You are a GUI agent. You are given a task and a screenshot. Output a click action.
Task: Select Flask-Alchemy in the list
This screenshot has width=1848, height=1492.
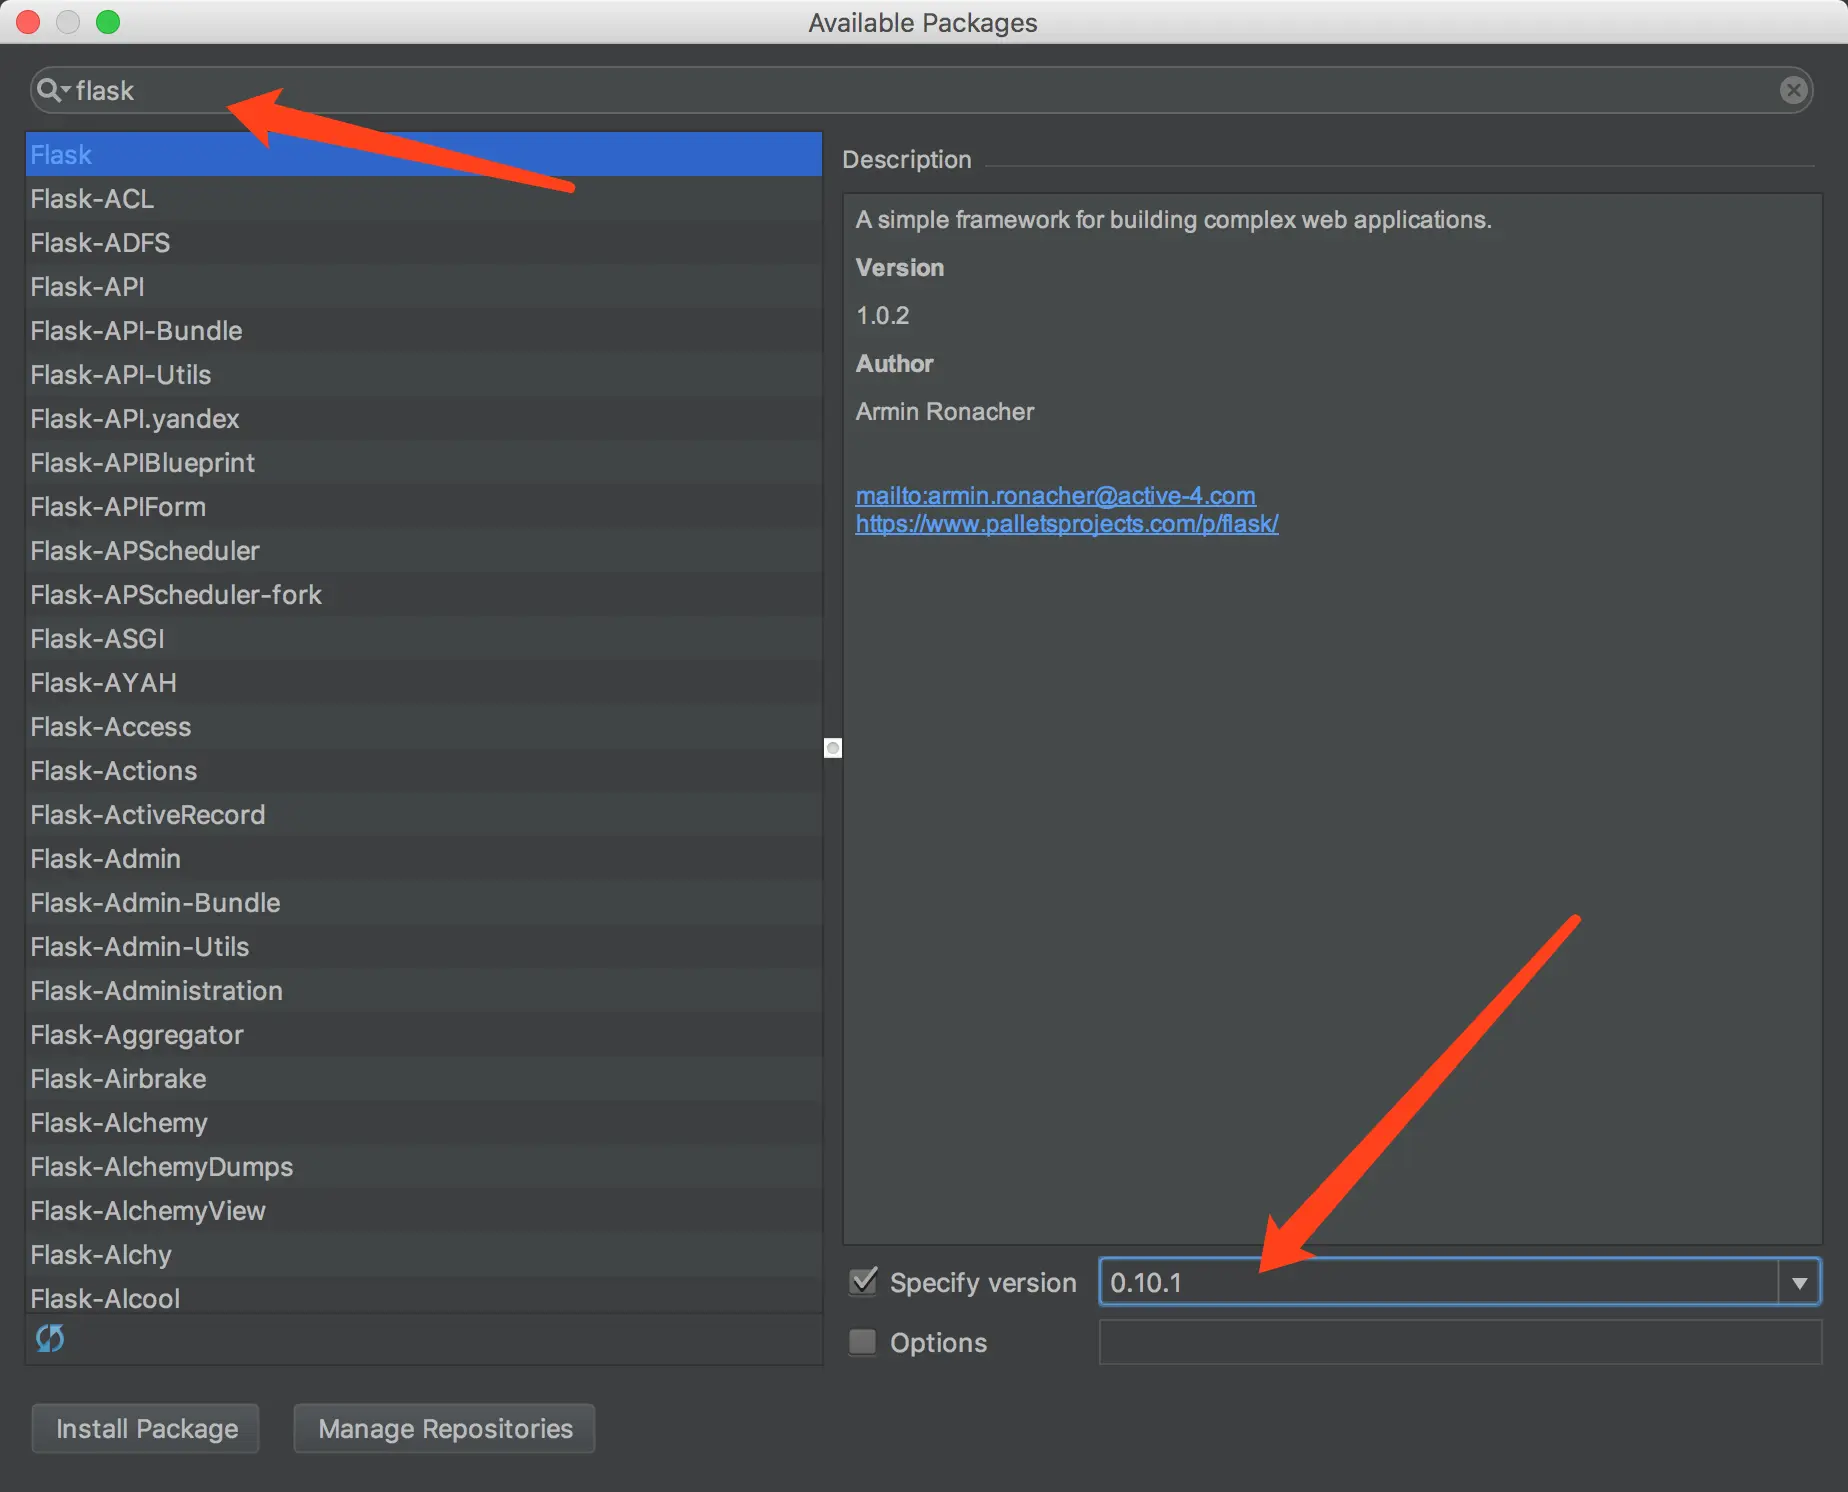pyautogui.click(x=424, y=1123)
